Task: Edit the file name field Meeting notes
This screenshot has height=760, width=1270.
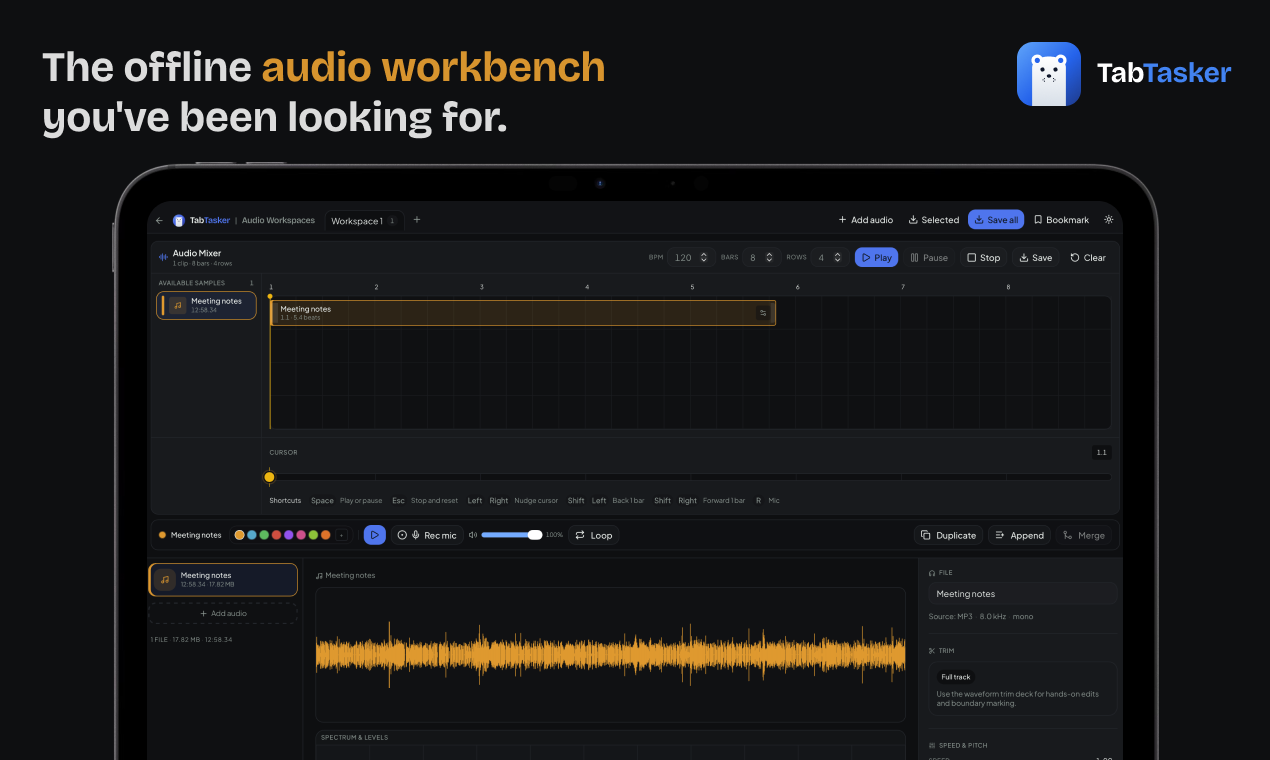Action: 1022,594
